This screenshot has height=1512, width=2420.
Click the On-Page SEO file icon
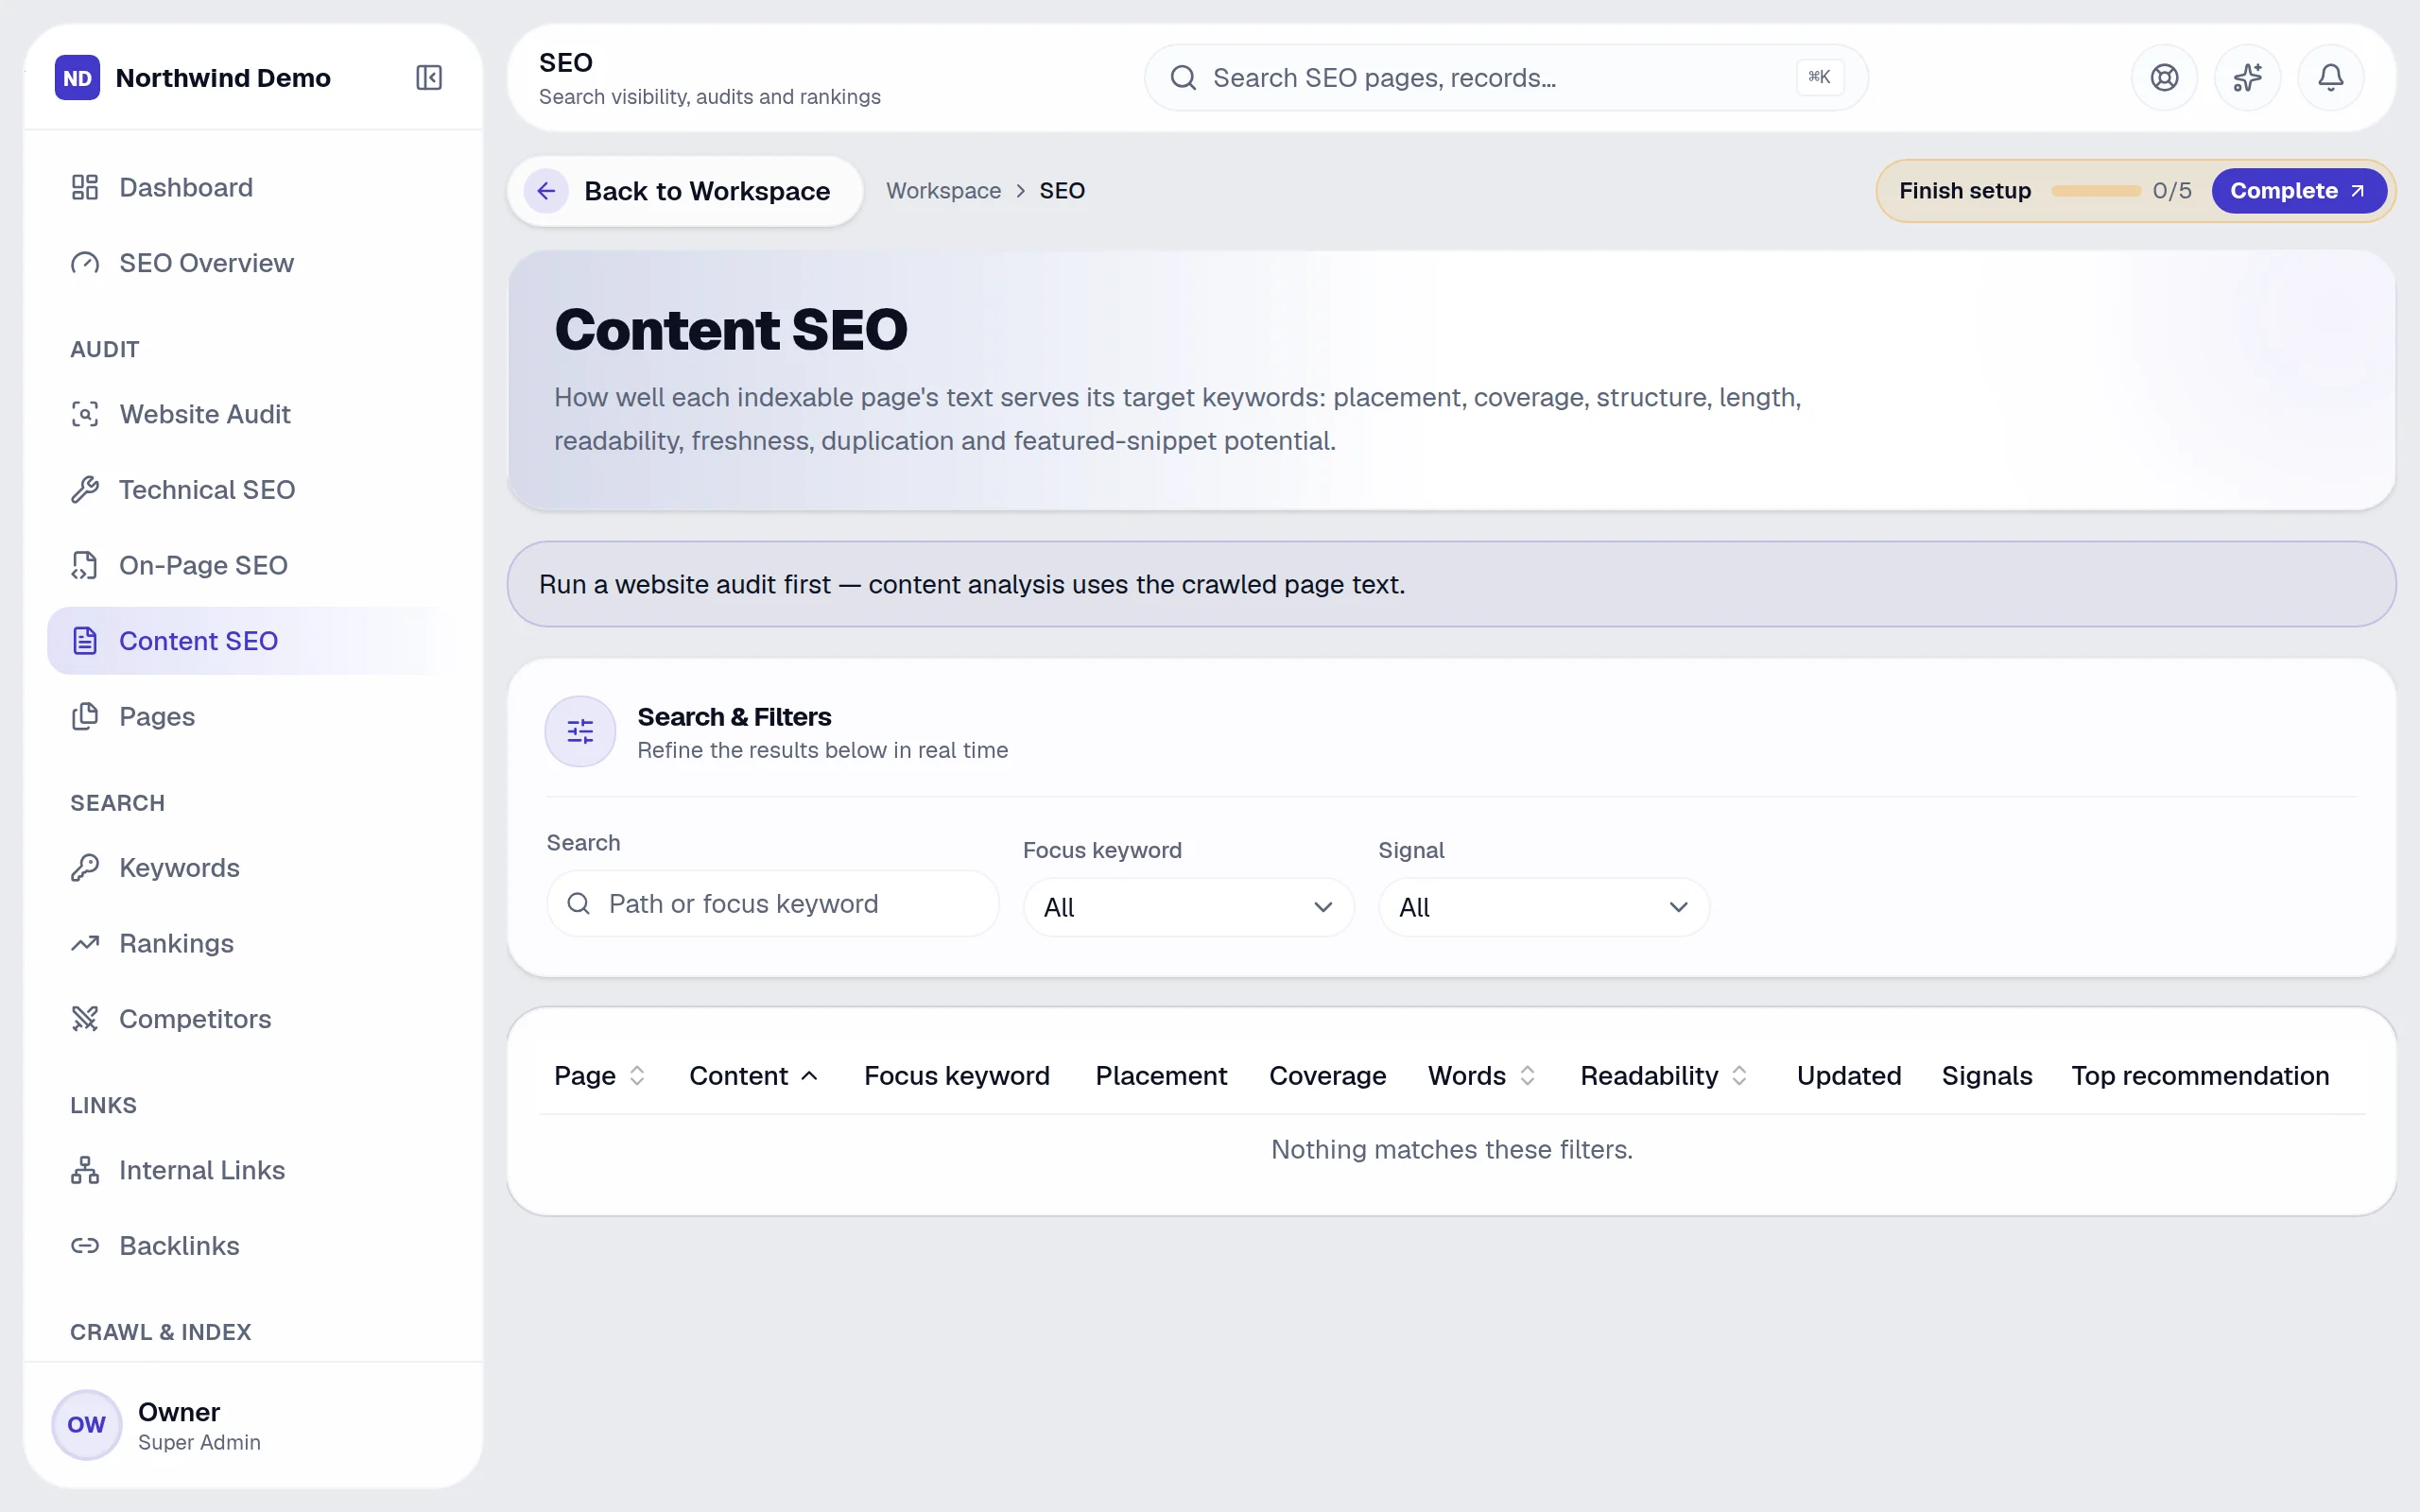pos(85,565)
